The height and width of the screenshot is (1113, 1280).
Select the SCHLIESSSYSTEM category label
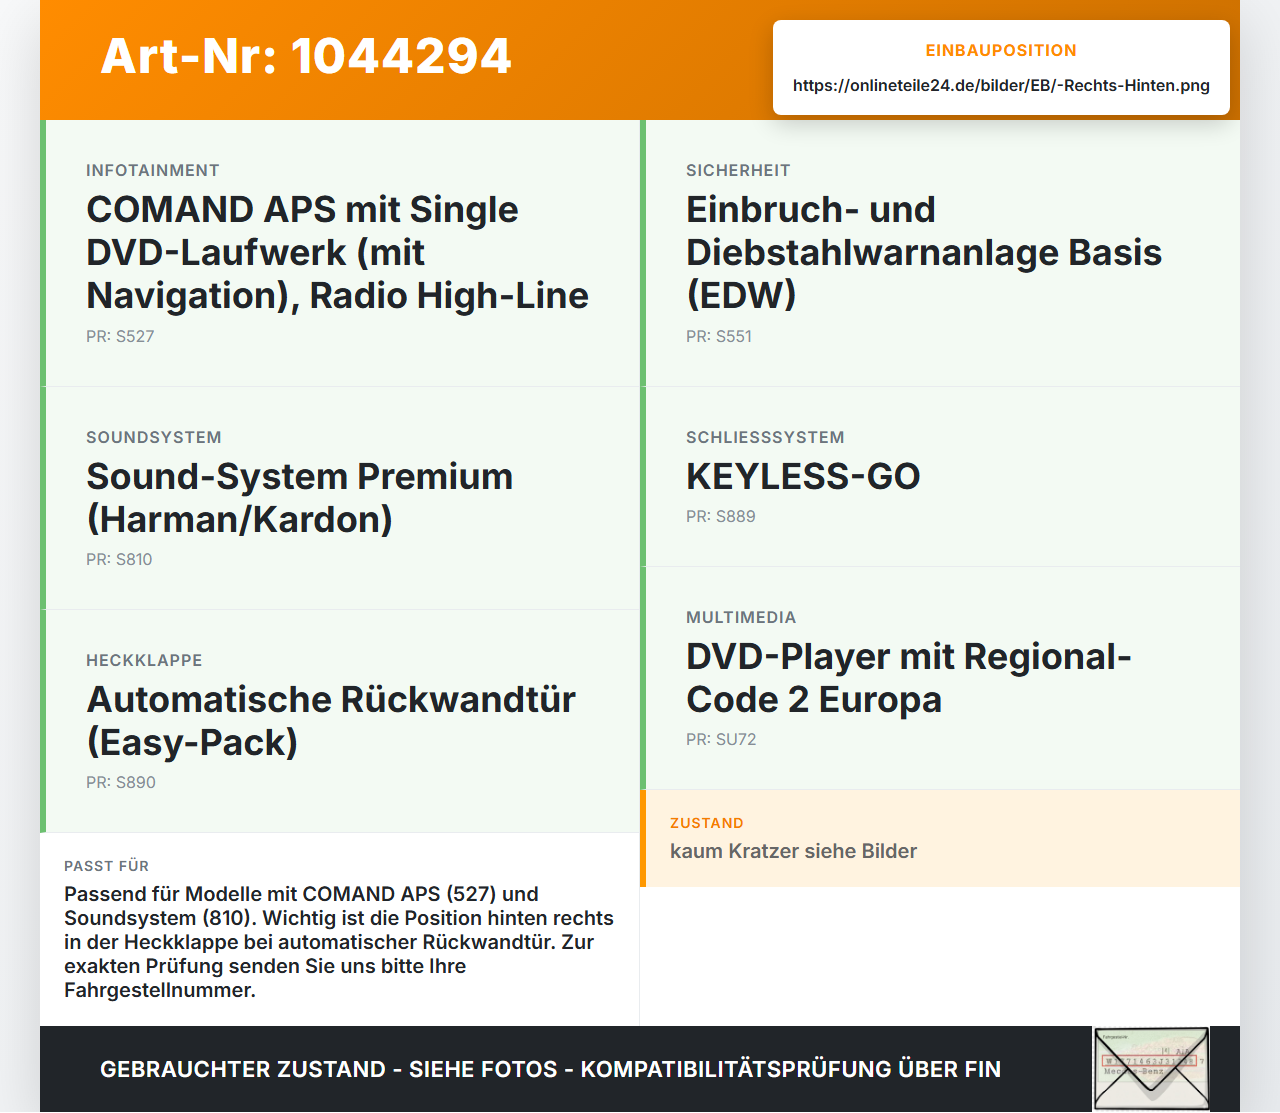[765, 437]
